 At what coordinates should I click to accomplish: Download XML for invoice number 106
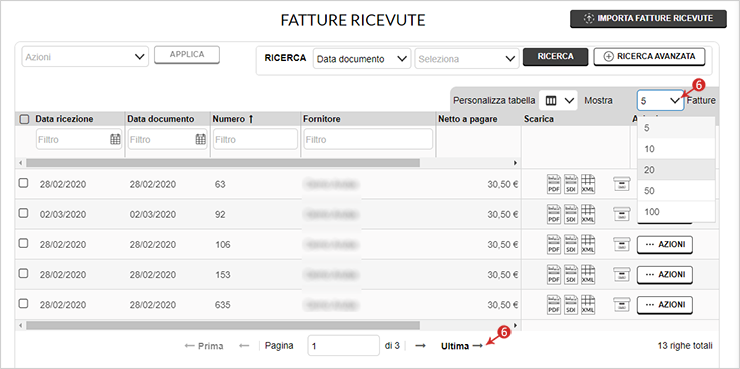tap(588, 244)
